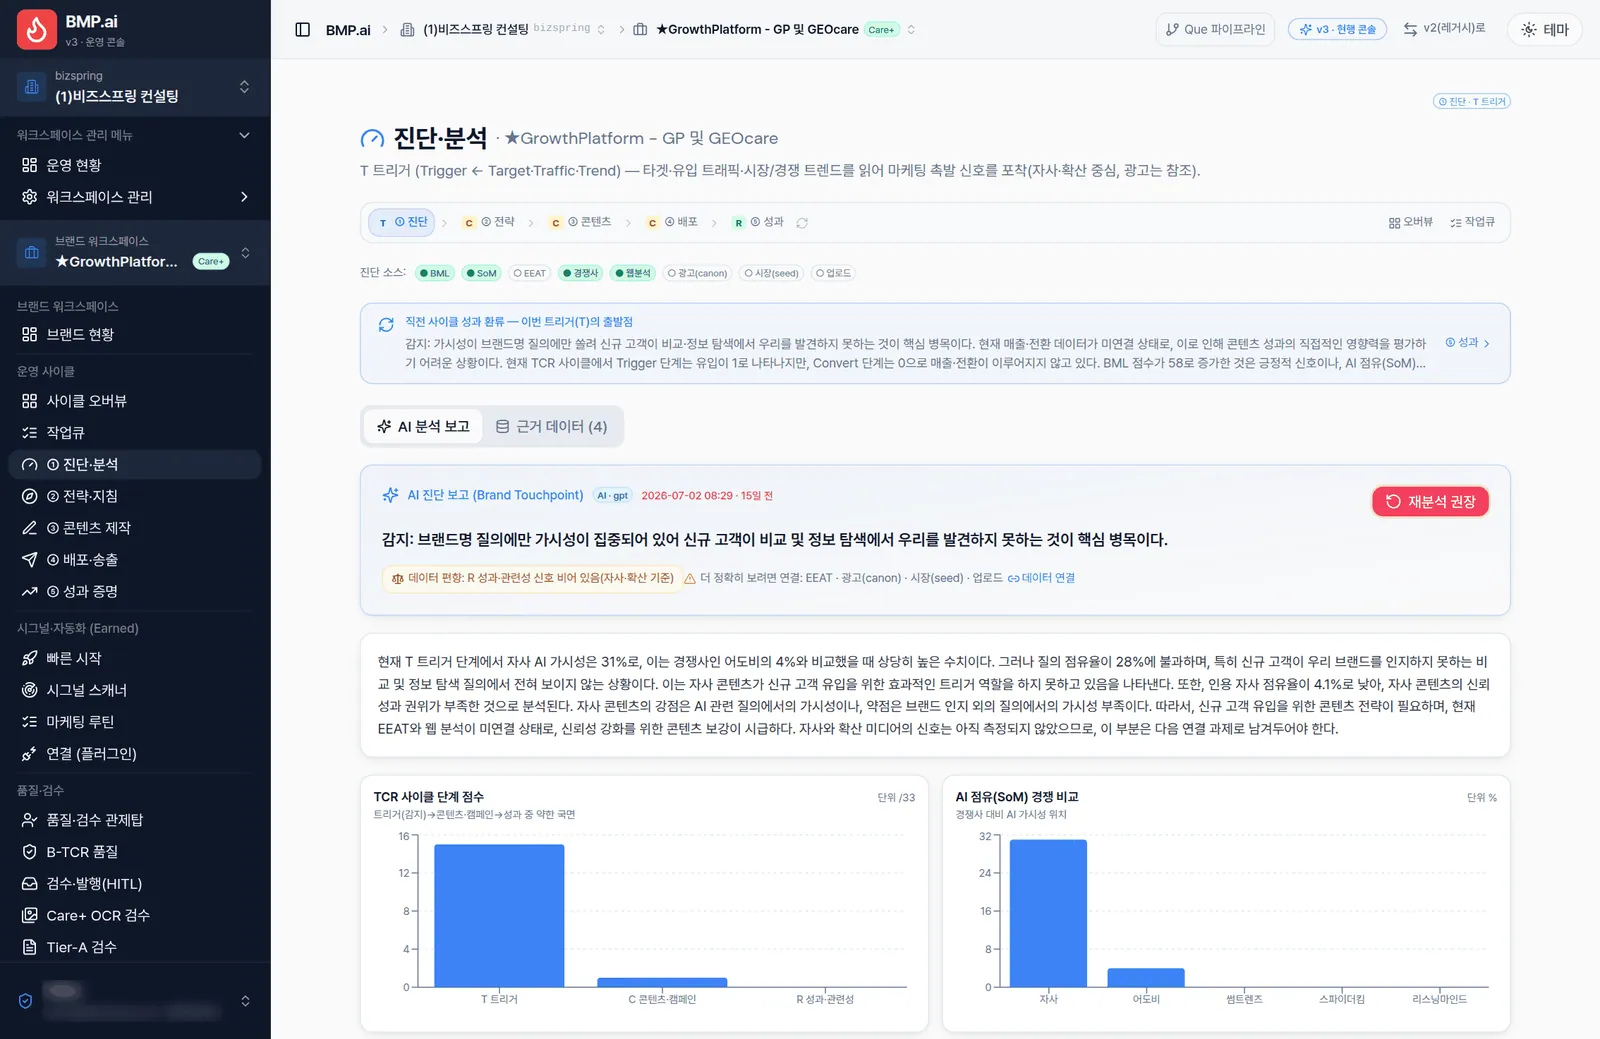This screenshot has width=1600, height=1039.
Task: Select the ② 전략 pipeline step
Action: pos(489,222)
